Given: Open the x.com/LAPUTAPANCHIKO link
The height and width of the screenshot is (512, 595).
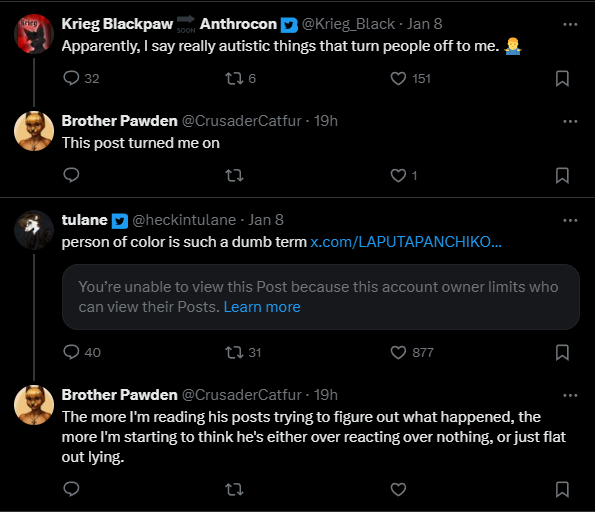Looking at the screenshot, I should coord(406,242).
